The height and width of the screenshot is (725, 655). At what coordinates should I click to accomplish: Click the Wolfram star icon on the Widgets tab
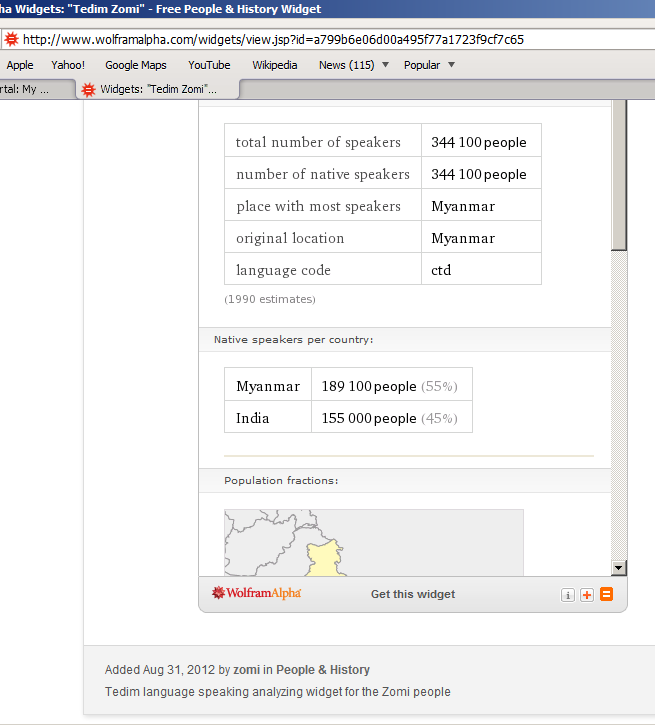pyautogui.click(x=88, y=89)
